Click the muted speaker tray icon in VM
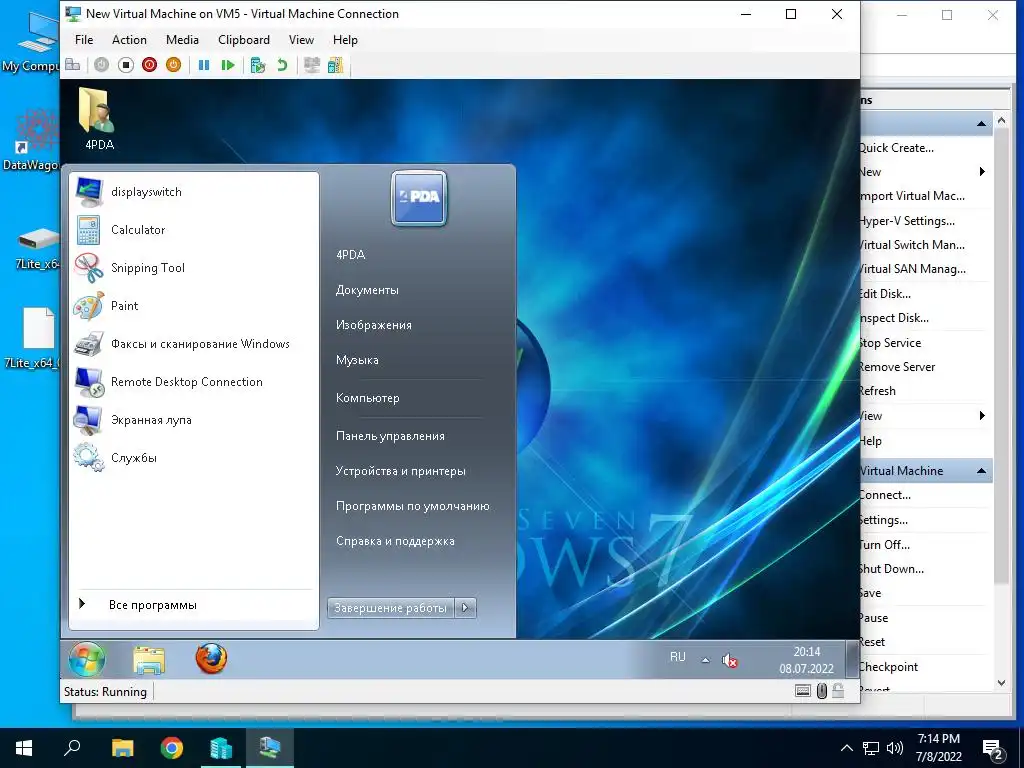 click(729, 660)
